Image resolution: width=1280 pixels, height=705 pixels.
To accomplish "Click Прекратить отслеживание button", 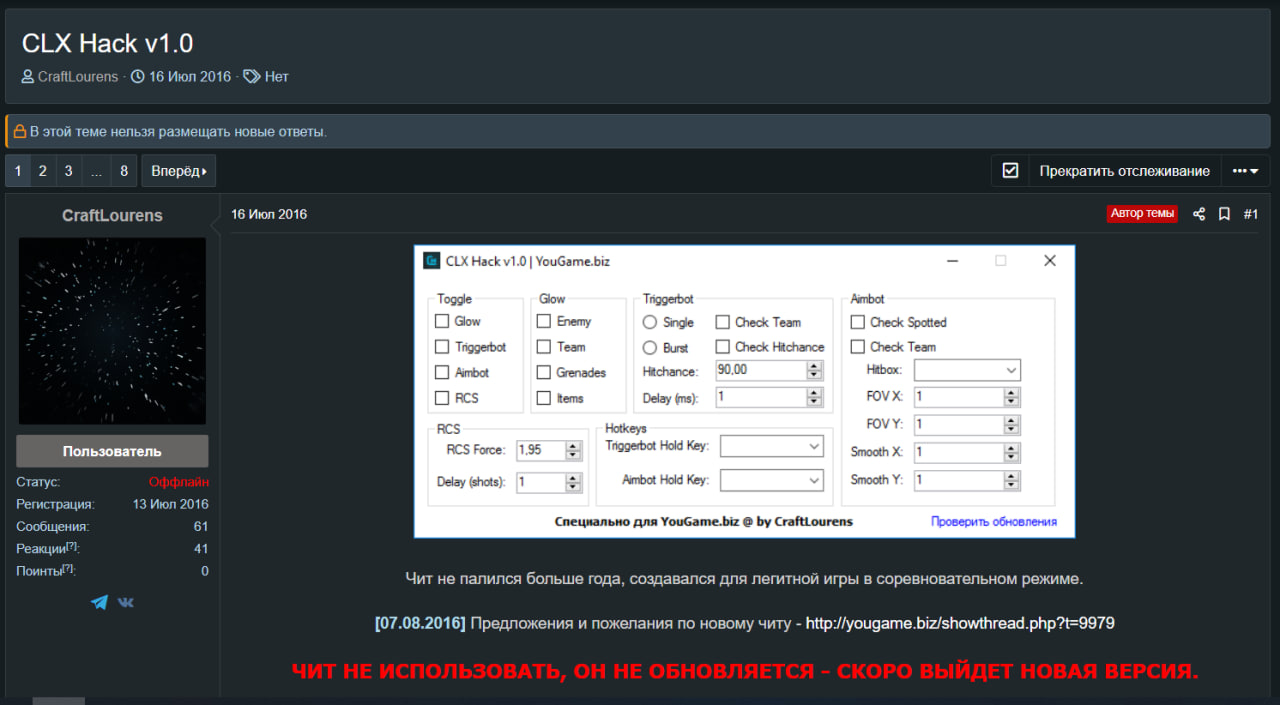I will 1124,171.
